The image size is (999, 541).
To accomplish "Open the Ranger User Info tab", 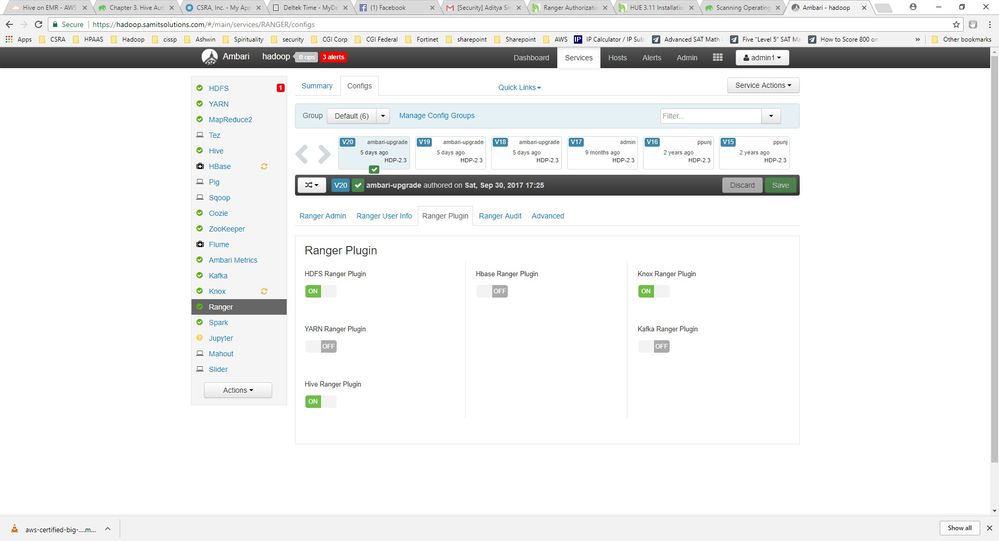I will click(x=384, y=216).
